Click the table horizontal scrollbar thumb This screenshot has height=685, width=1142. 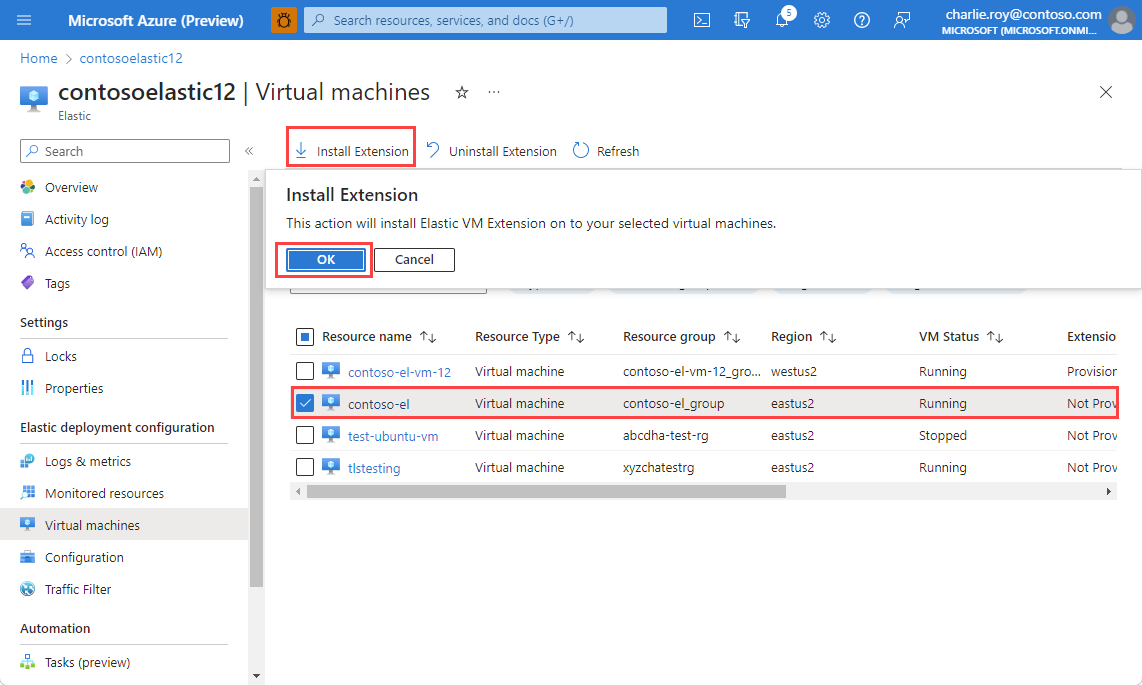pos(546,491)
